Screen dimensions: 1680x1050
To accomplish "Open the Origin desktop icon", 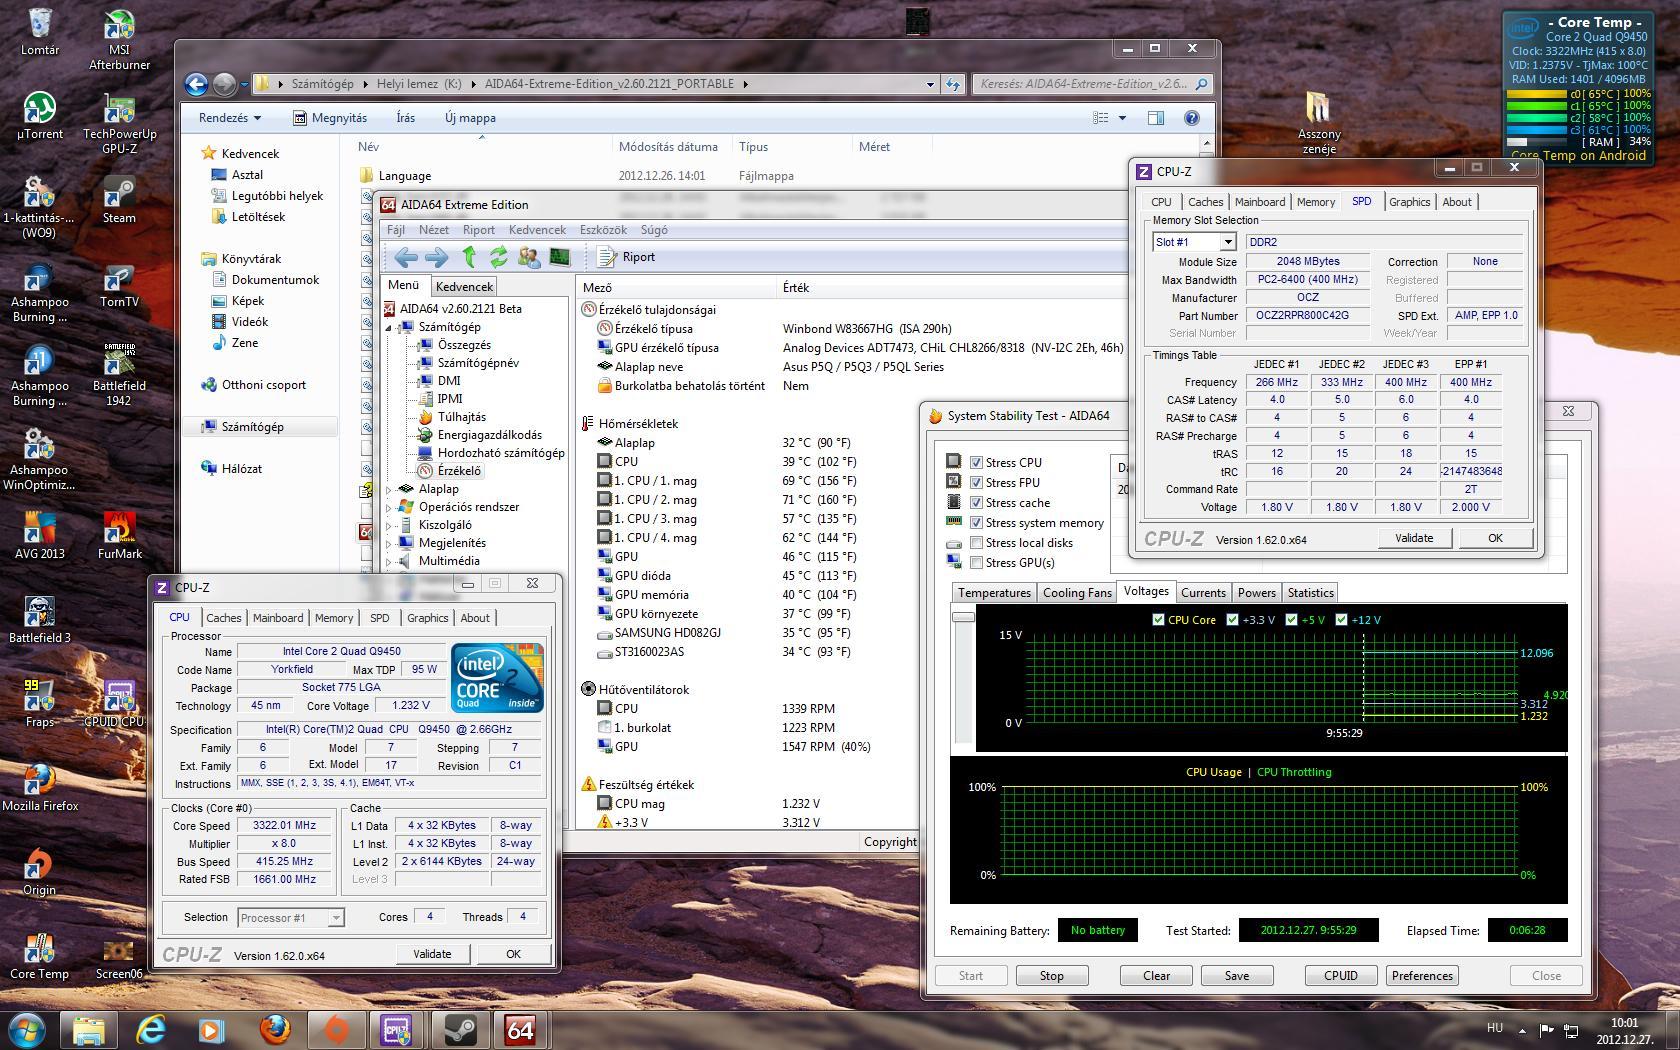I will tap(40, 872).
